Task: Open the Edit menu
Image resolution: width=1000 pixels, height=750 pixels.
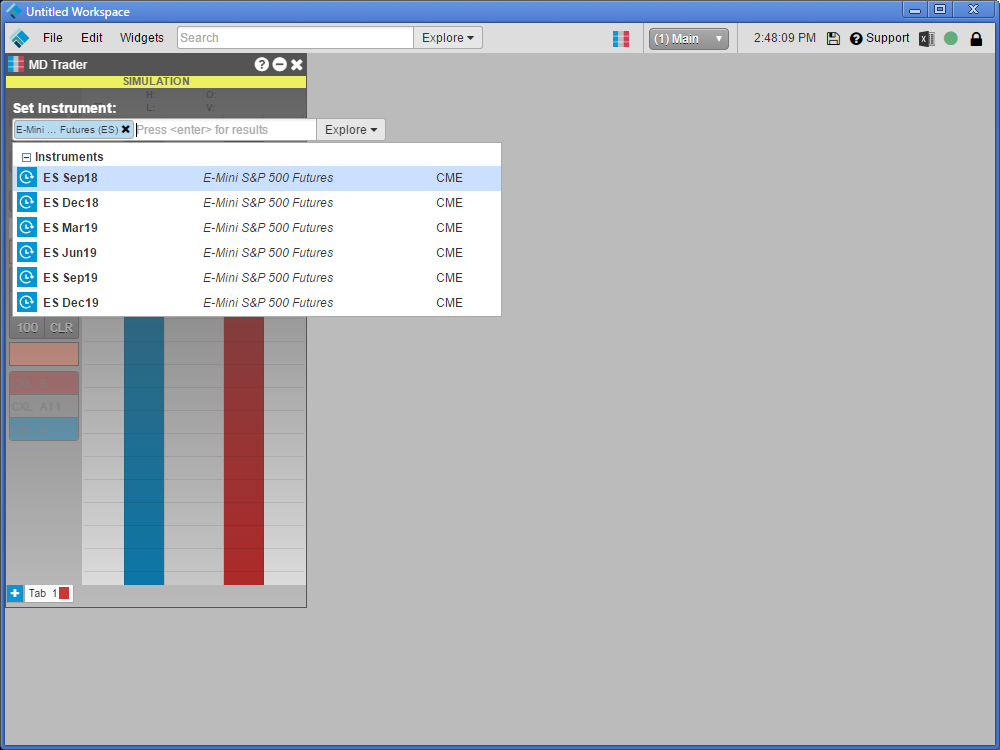Action: pyautogui.click(x=91, y=38)
